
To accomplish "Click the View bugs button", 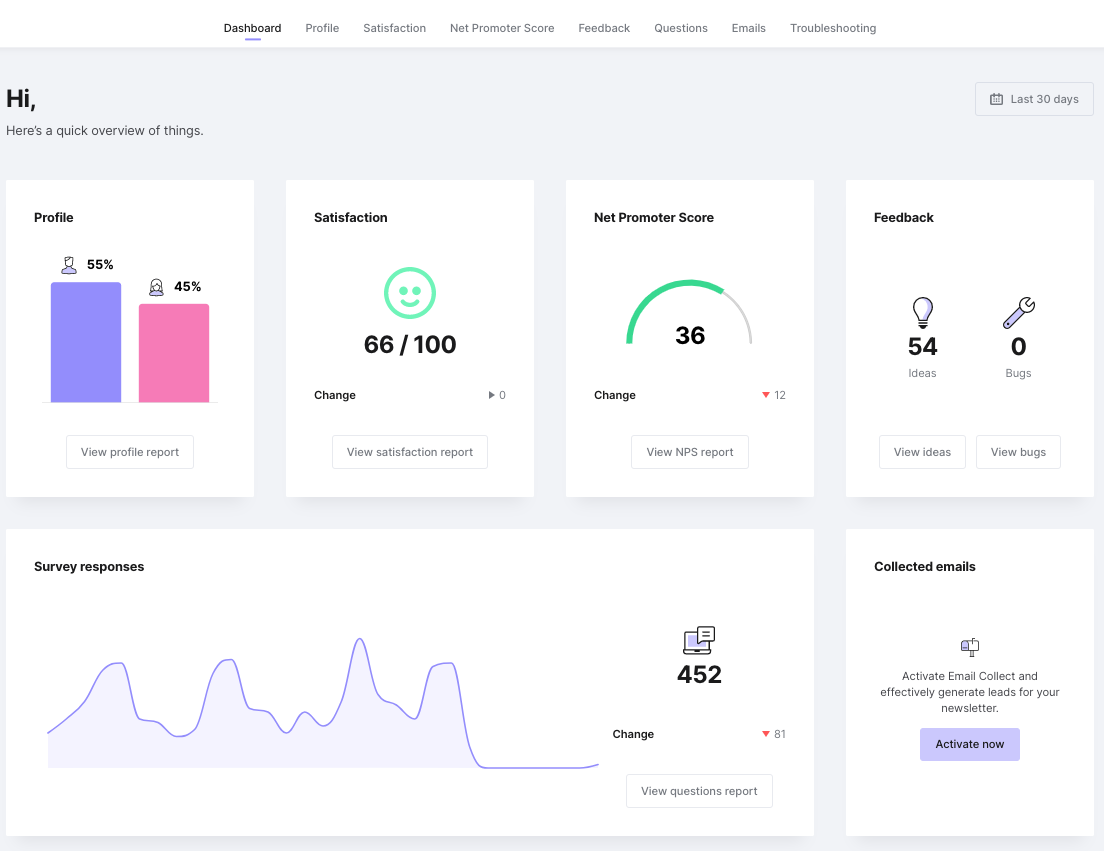I will click(x=1018, y=452).
